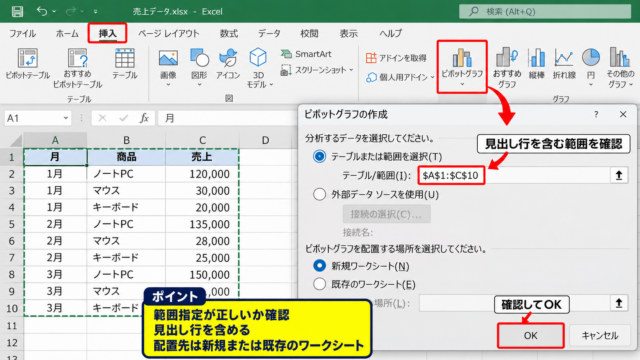Select the 商品 header cell
The height and width of the screenshot is (360, 640).
click(126, 157)
